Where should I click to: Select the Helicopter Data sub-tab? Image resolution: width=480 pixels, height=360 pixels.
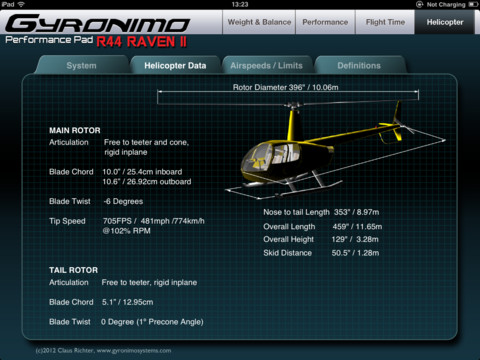[x=175, y=65]
